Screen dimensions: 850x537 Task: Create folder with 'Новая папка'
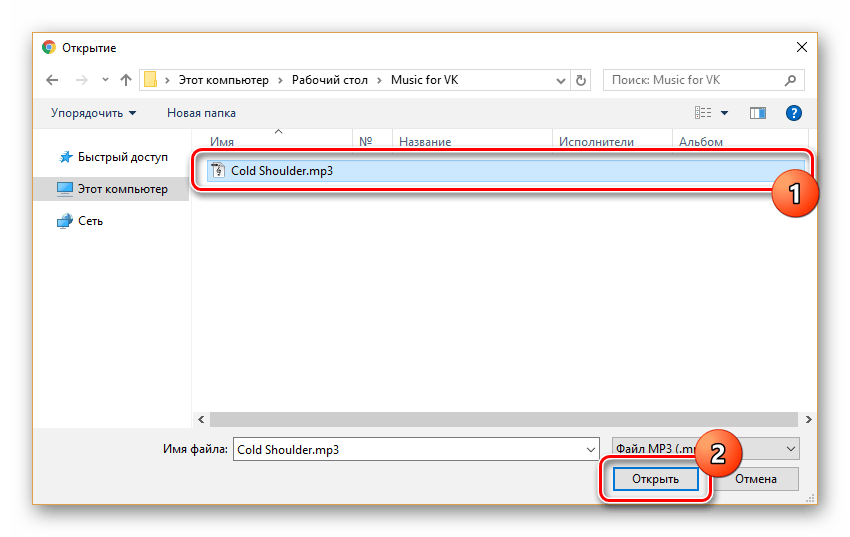[201, 113]
